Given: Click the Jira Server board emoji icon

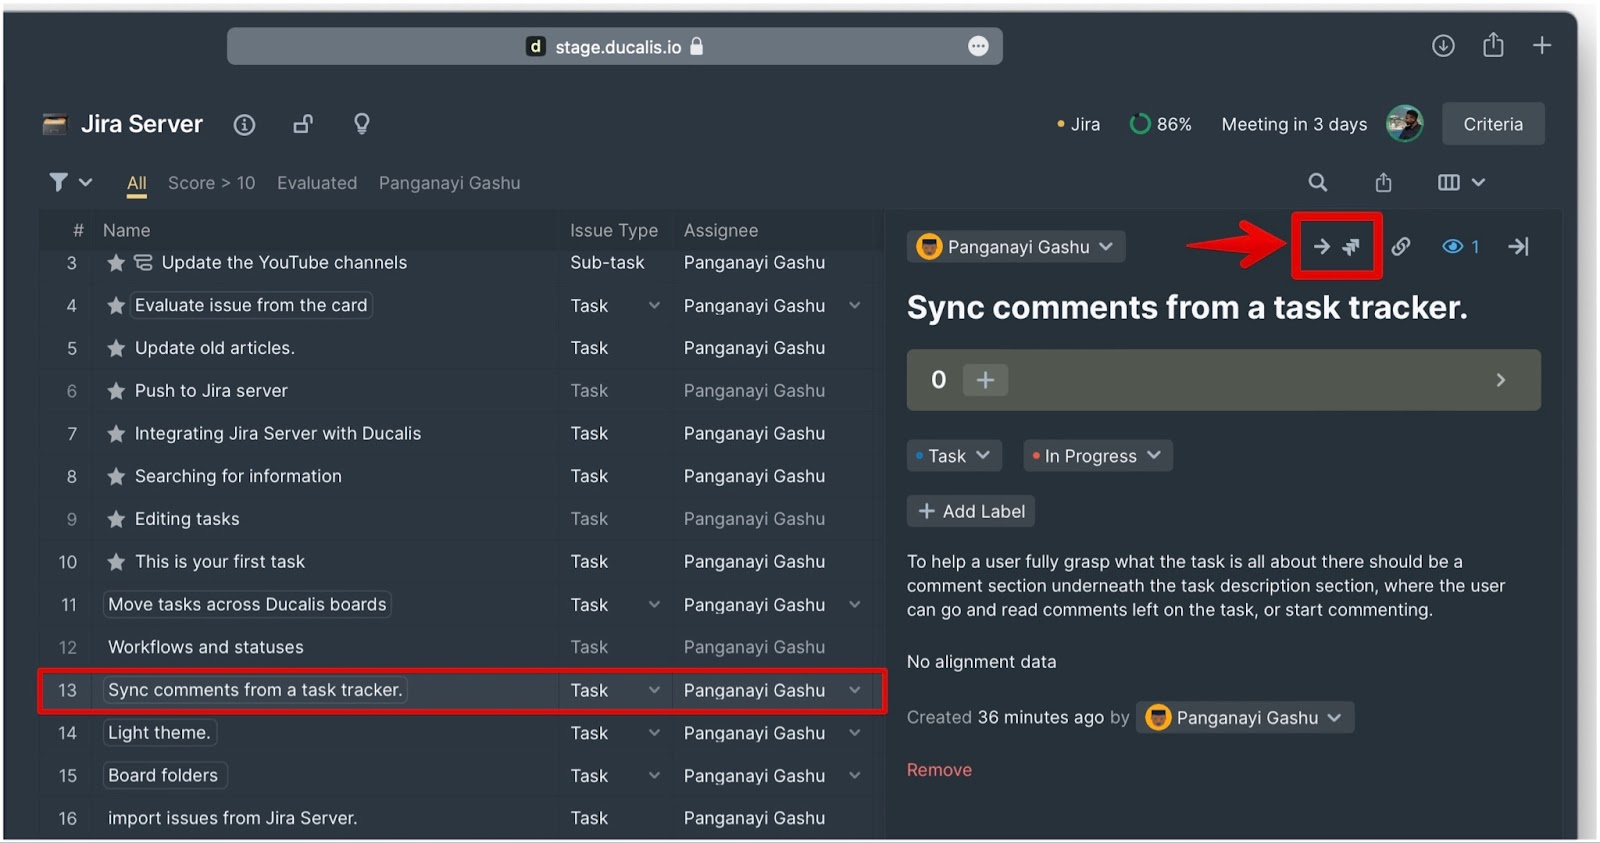Looking at the screenshot, I should coord(55,124).
